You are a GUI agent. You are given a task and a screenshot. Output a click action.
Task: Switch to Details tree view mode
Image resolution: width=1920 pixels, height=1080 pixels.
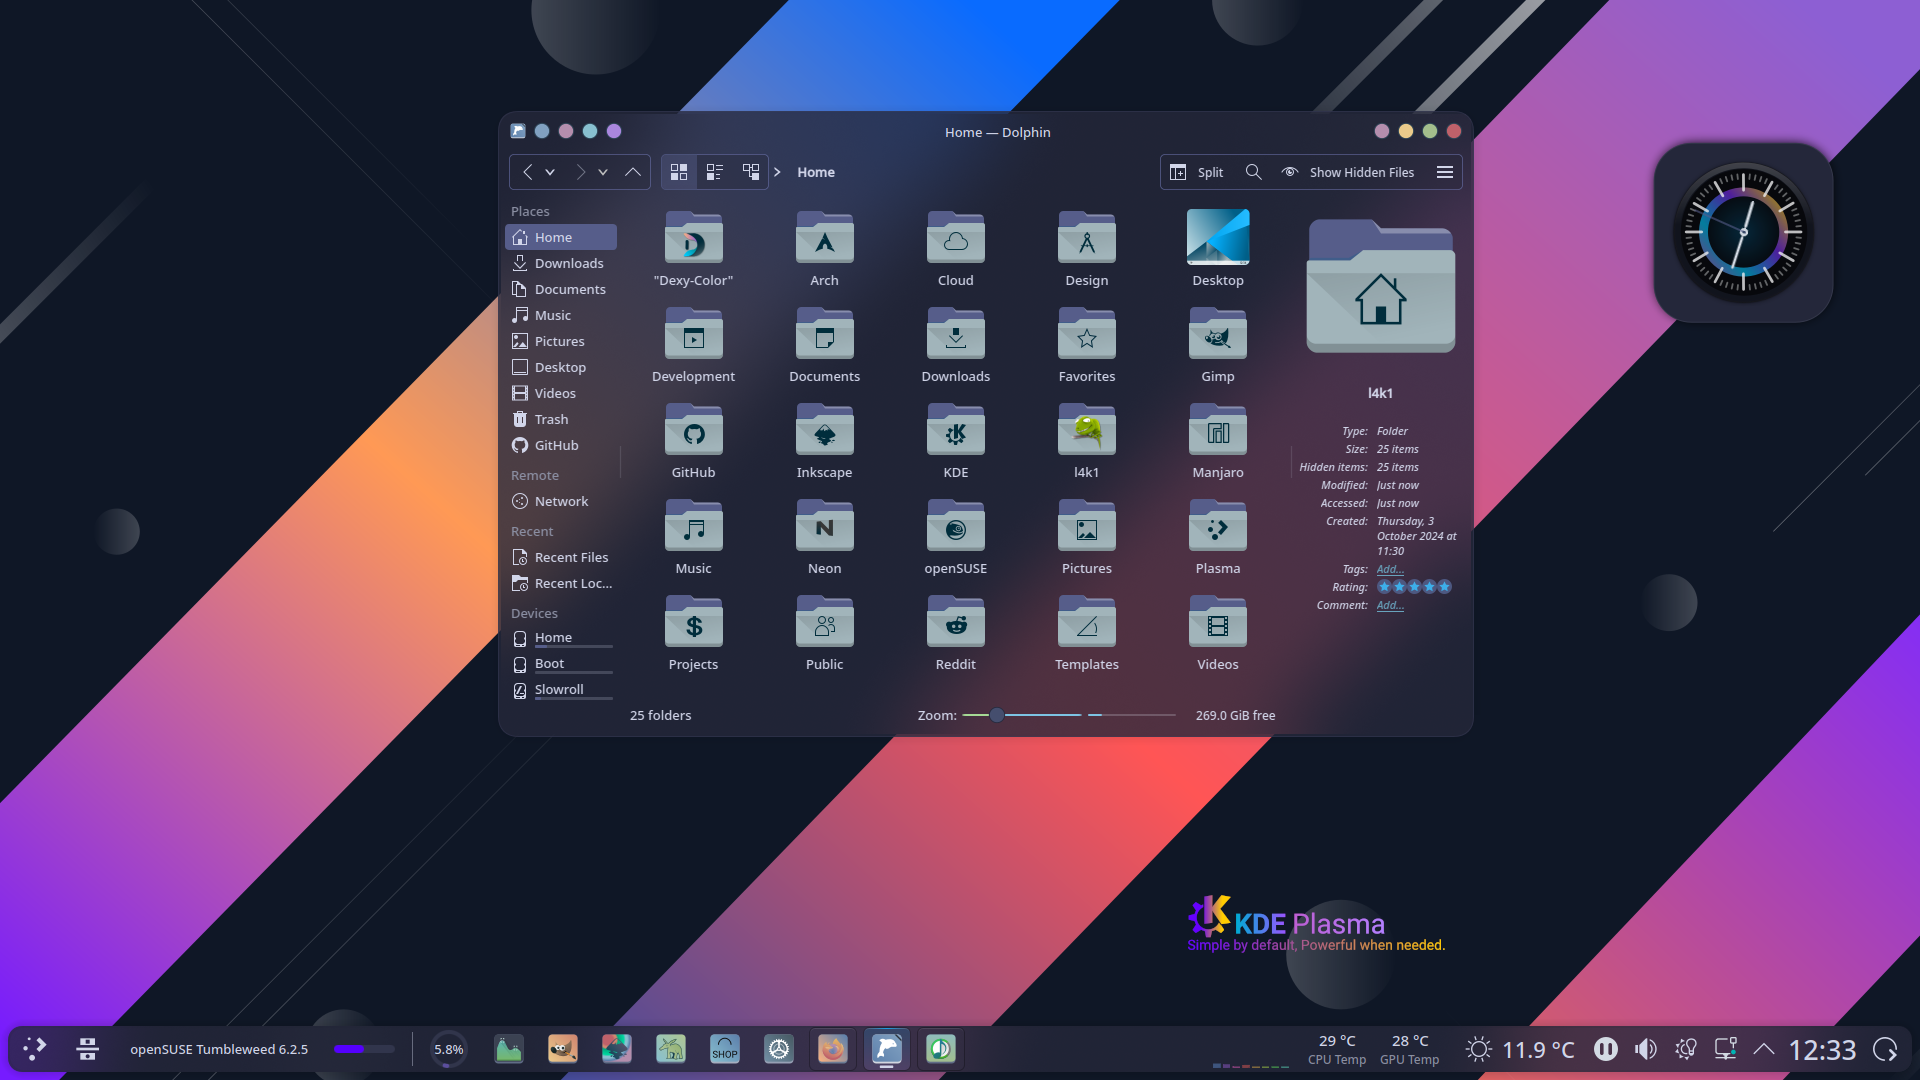tap(751, 172)
